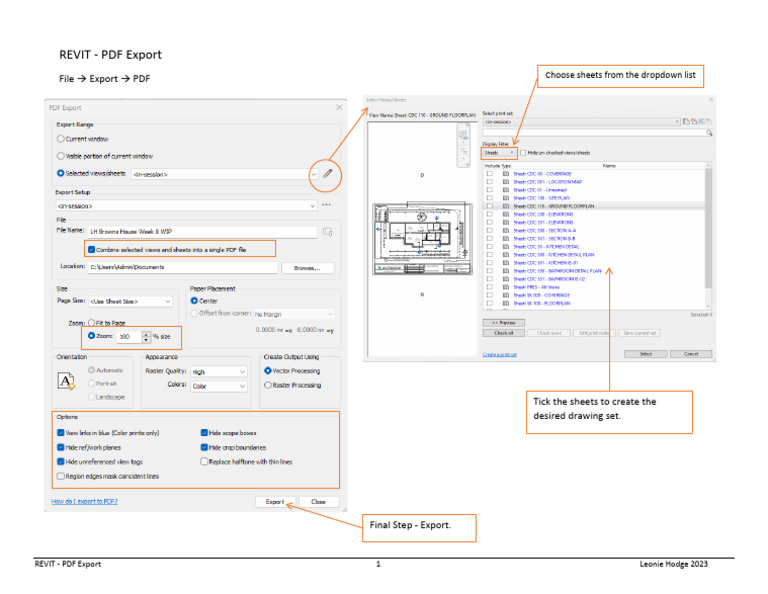Viewport: 768px width, 594px height.
Task: Open the Selected views/sheets in-session dropdown
Action: (224, 174)
